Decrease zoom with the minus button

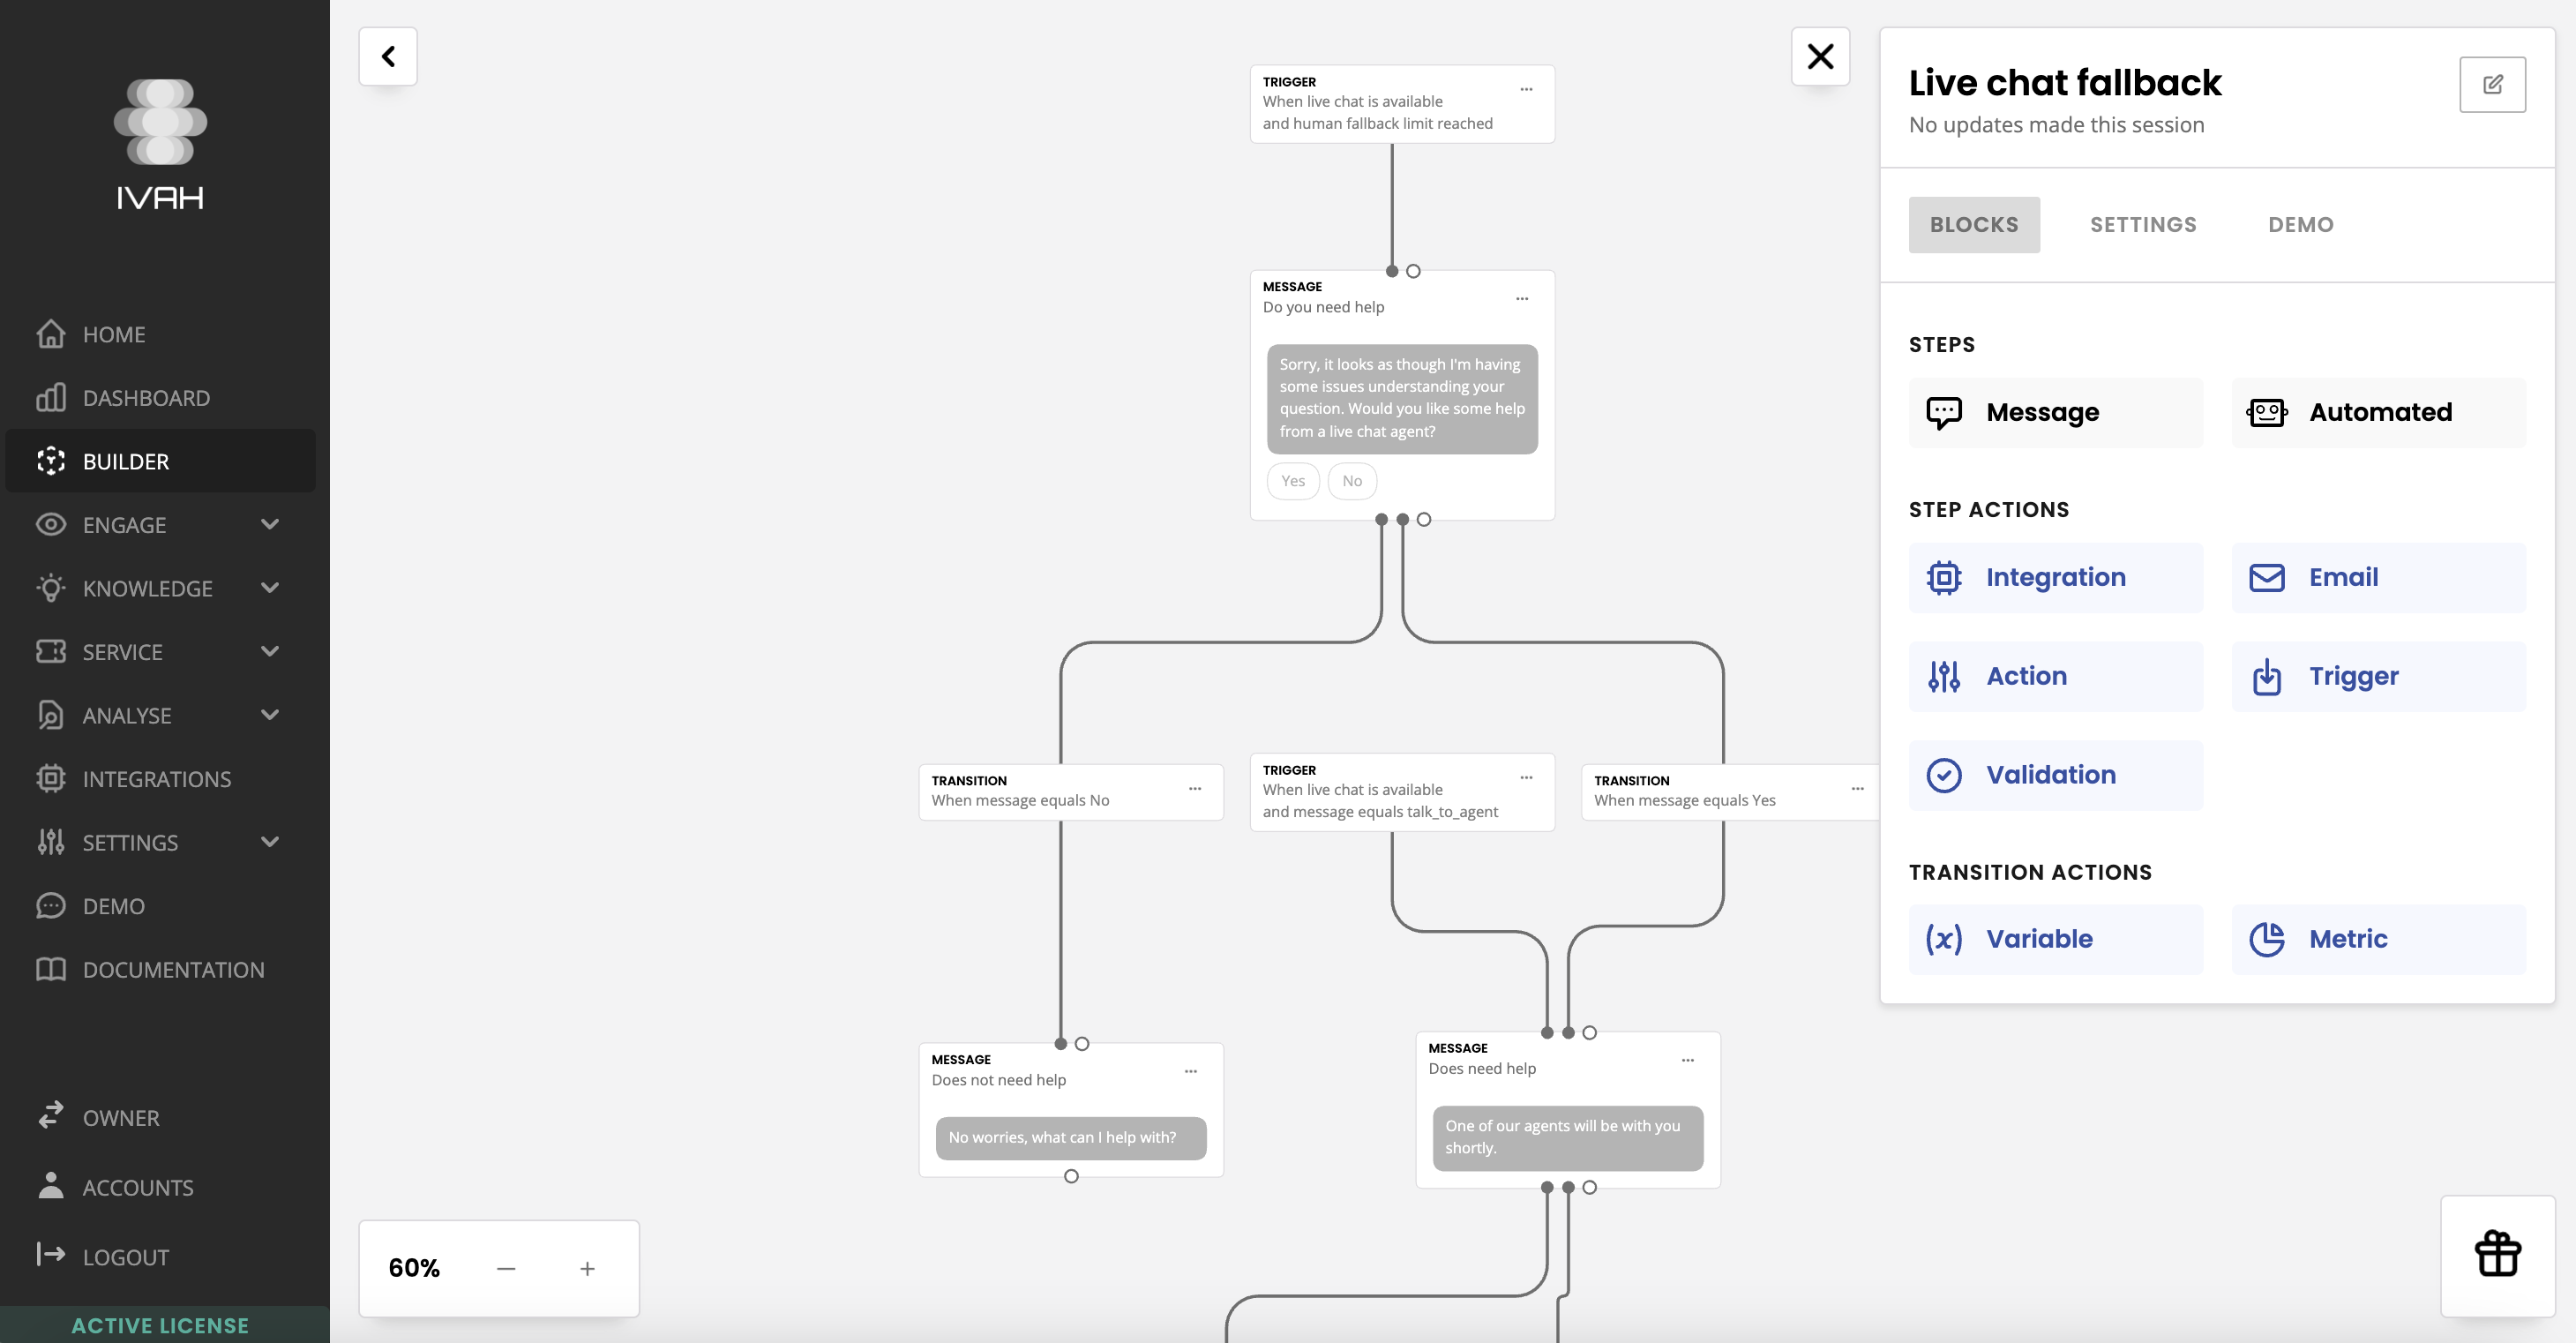(x=506, y=1268)
